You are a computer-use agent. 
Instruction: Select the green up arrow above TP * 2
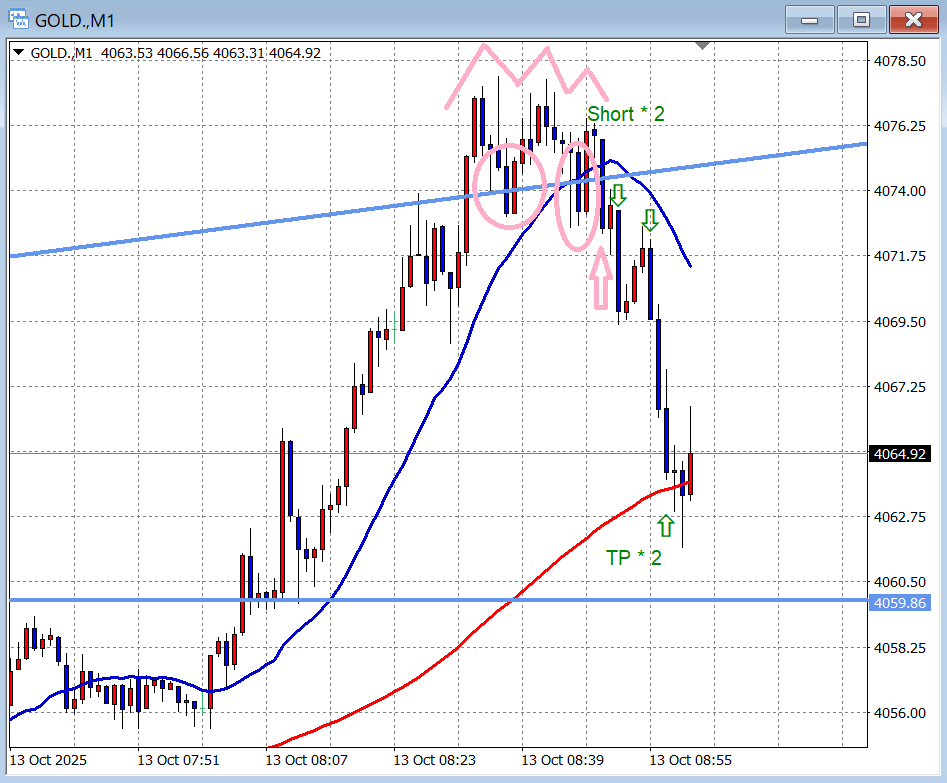point(666,525)
